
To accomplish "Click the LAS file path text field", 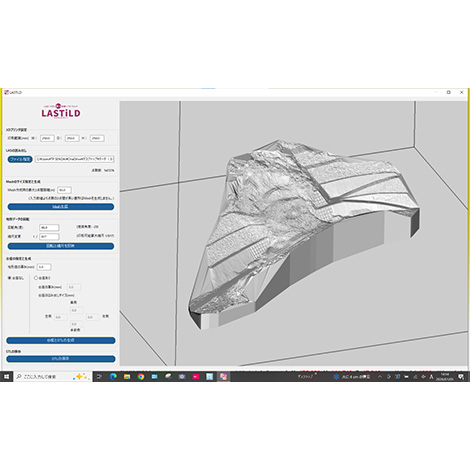I will [75, 159].
